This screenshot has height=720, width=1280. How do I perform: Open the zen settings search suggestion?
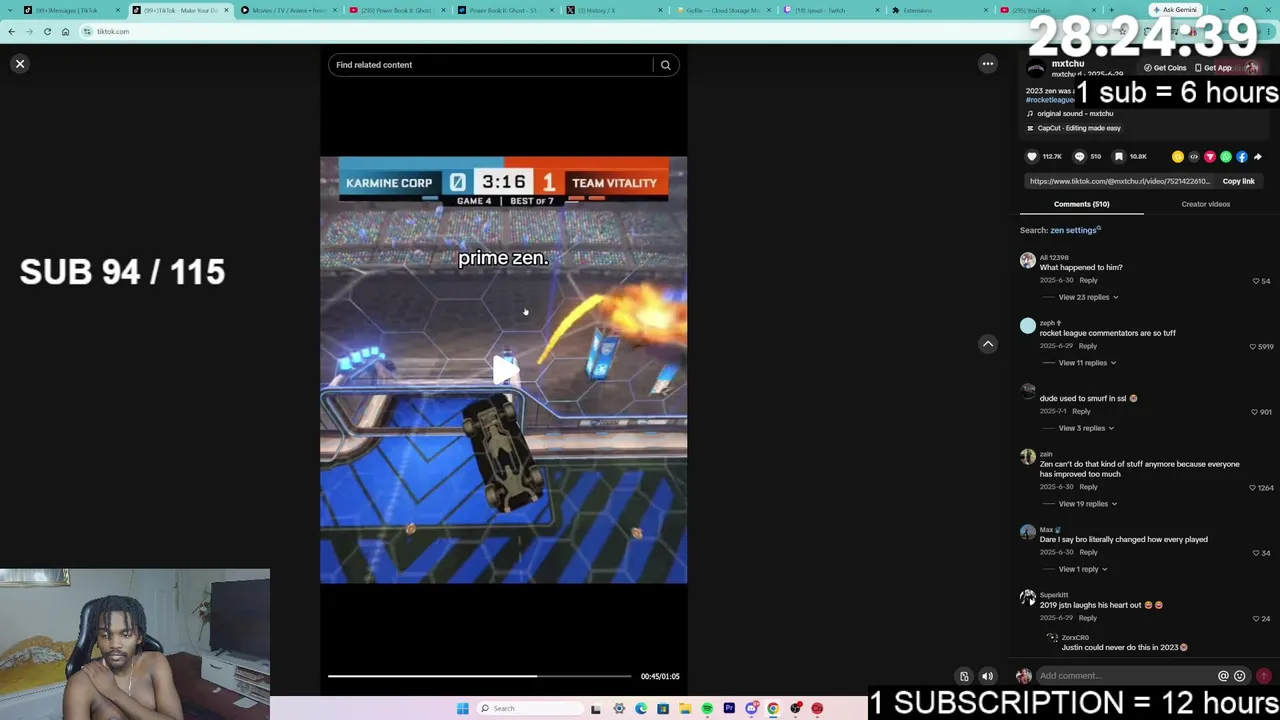pyautogui.click(x=1075, y=230)
